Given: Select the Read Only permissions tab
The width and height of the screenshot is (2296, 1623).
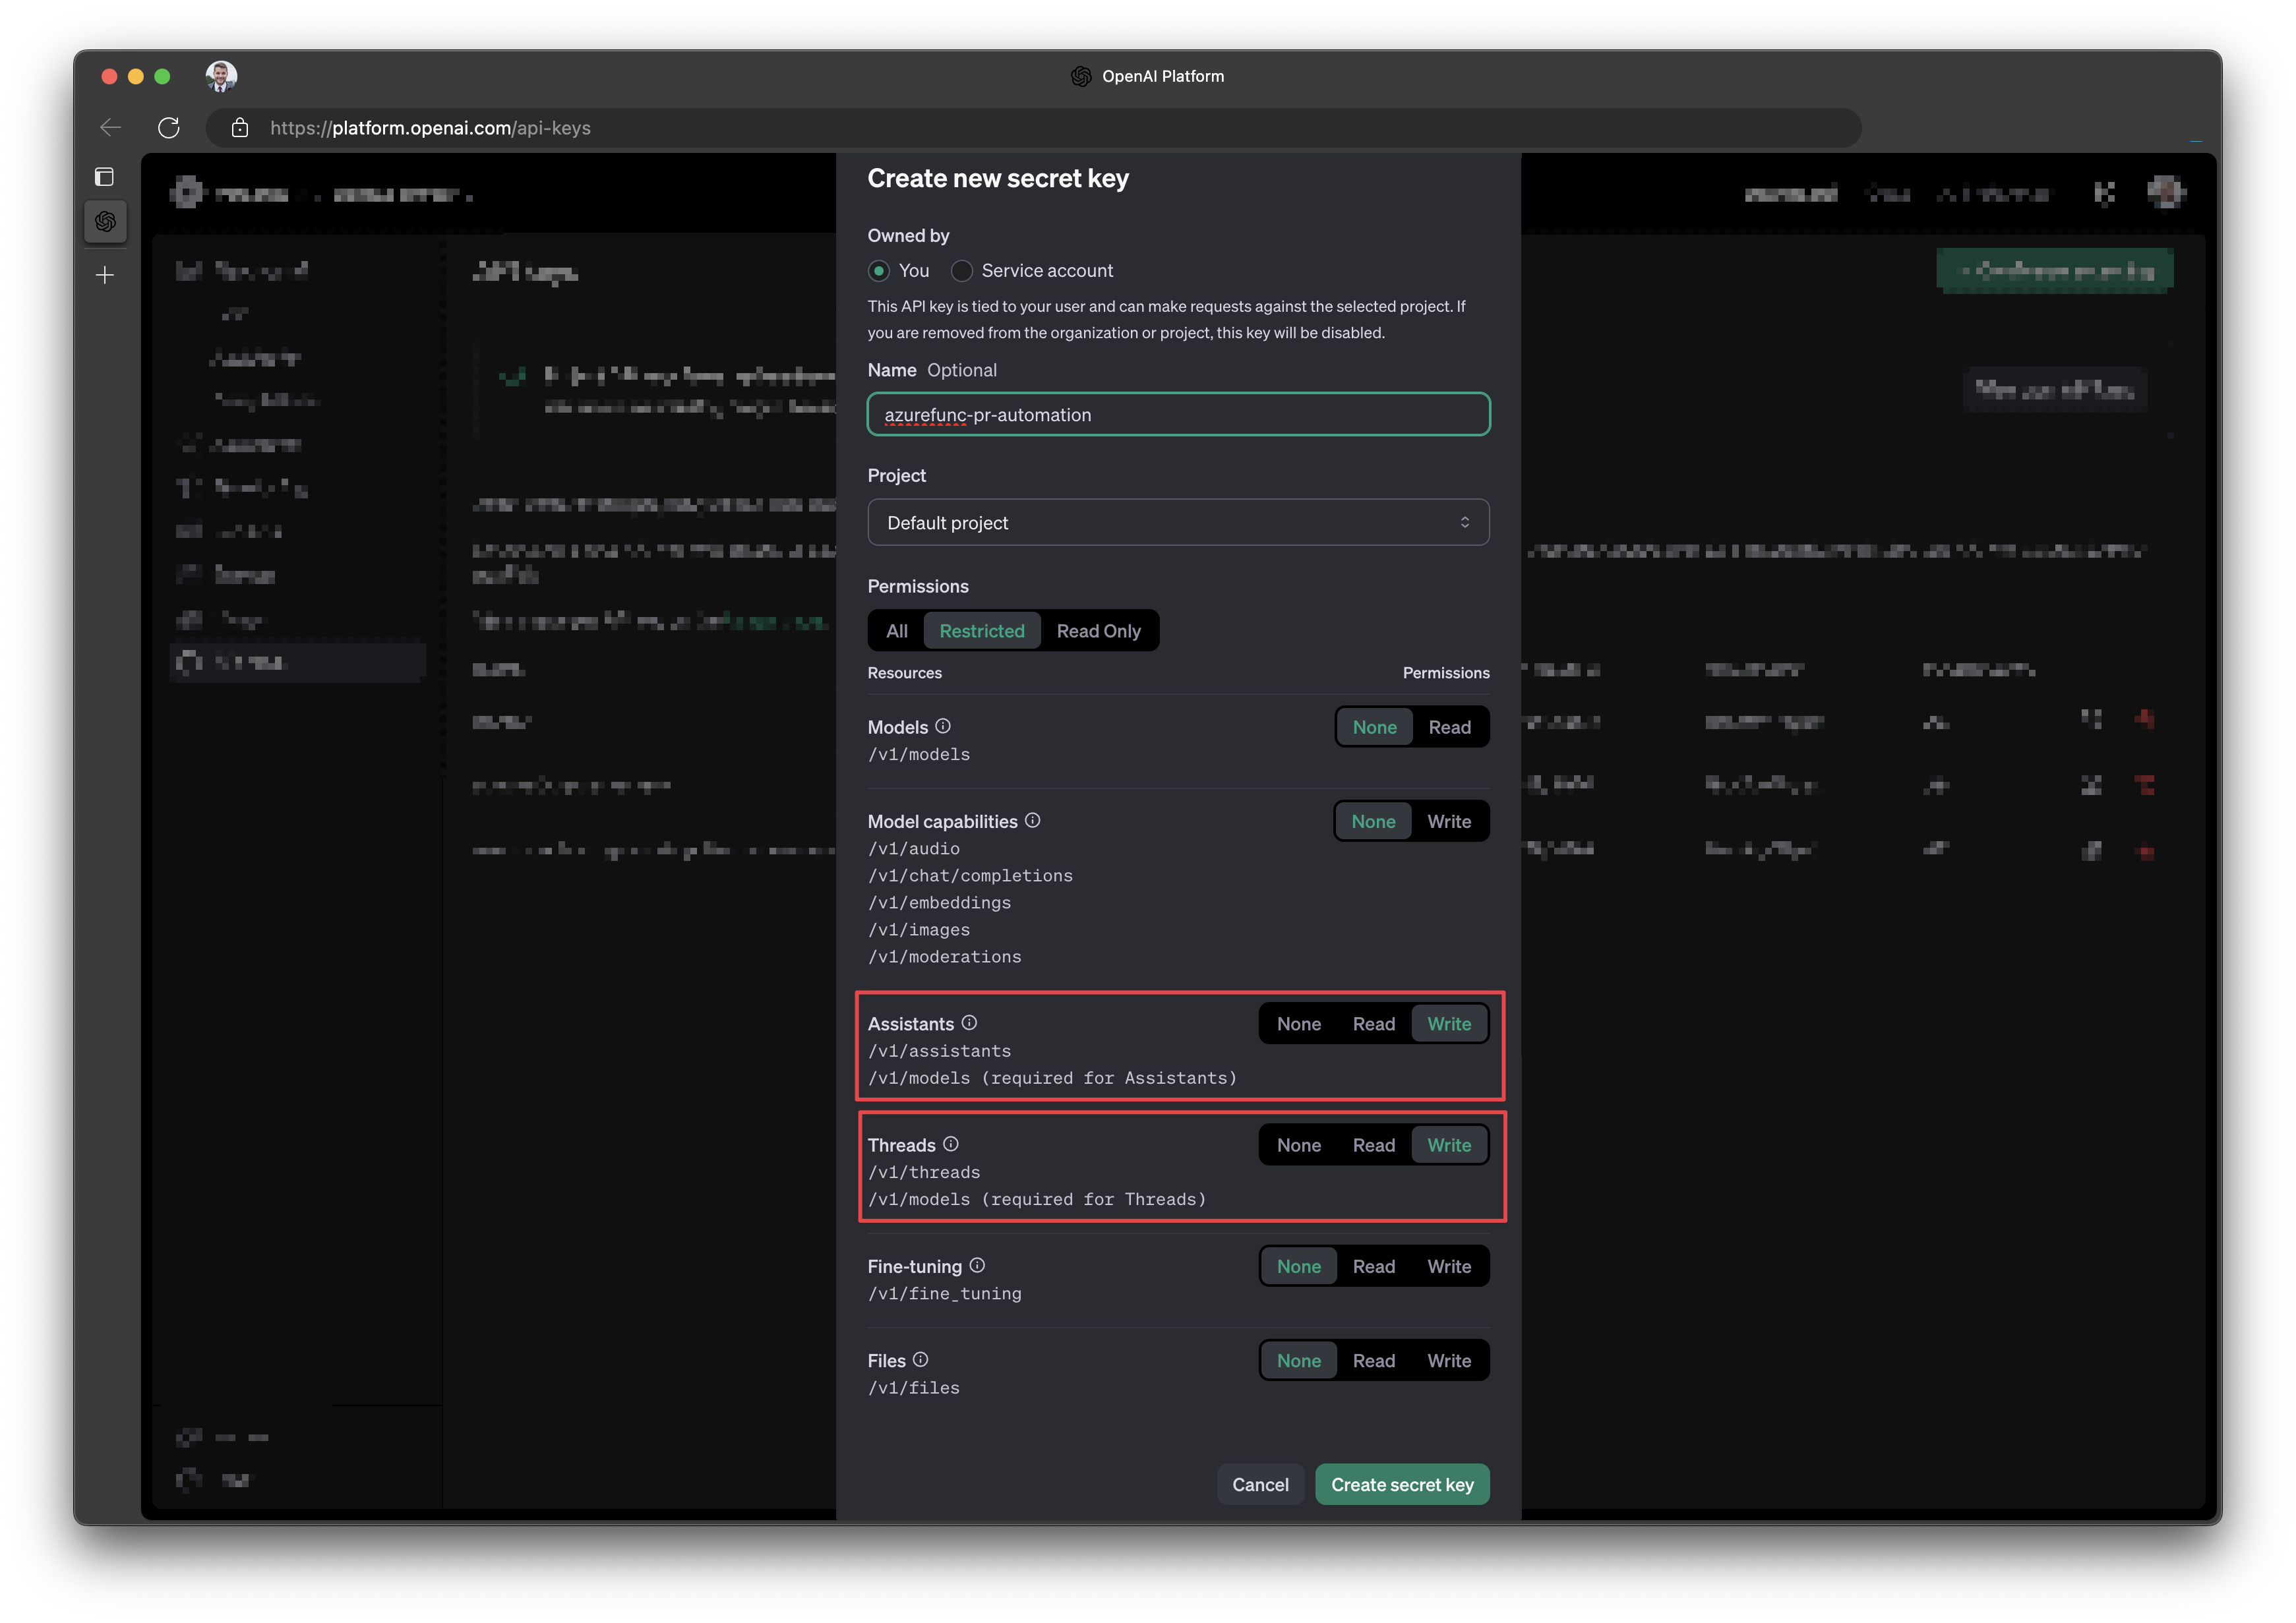Looking at the screenshot, I should 1098,631.
